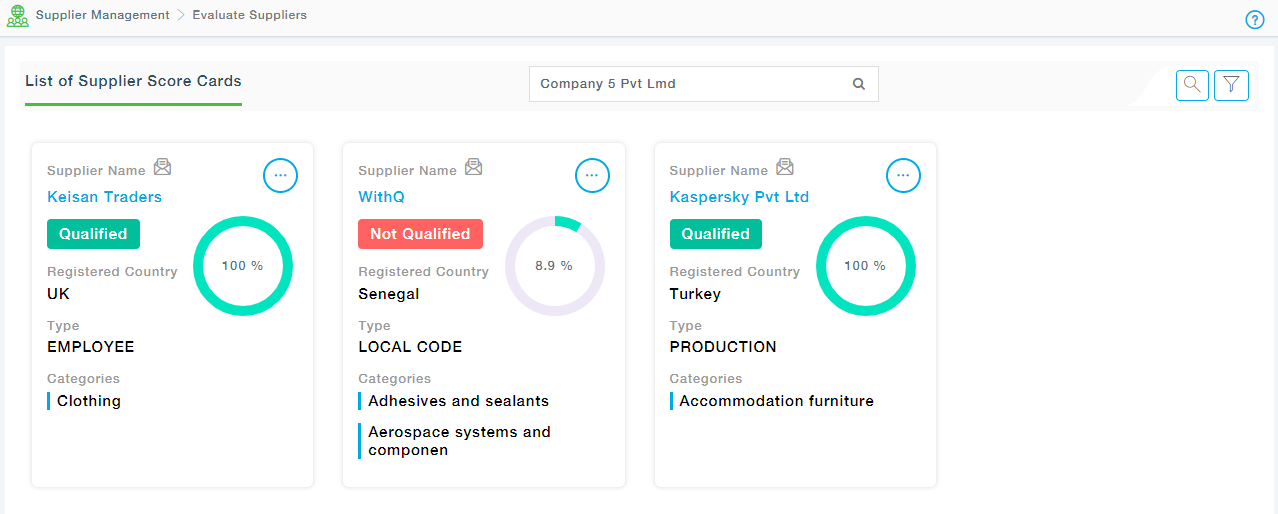Open more options menu for Keisan Traders
This screenshot has height=514, width=1278.
pyautogui.click(x=280, y=175)
